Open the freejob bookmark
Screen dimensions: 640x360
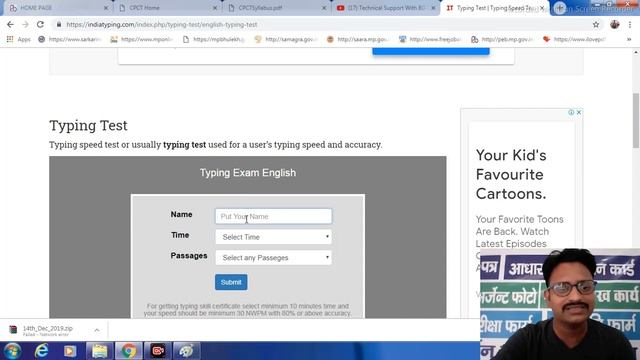430,39
